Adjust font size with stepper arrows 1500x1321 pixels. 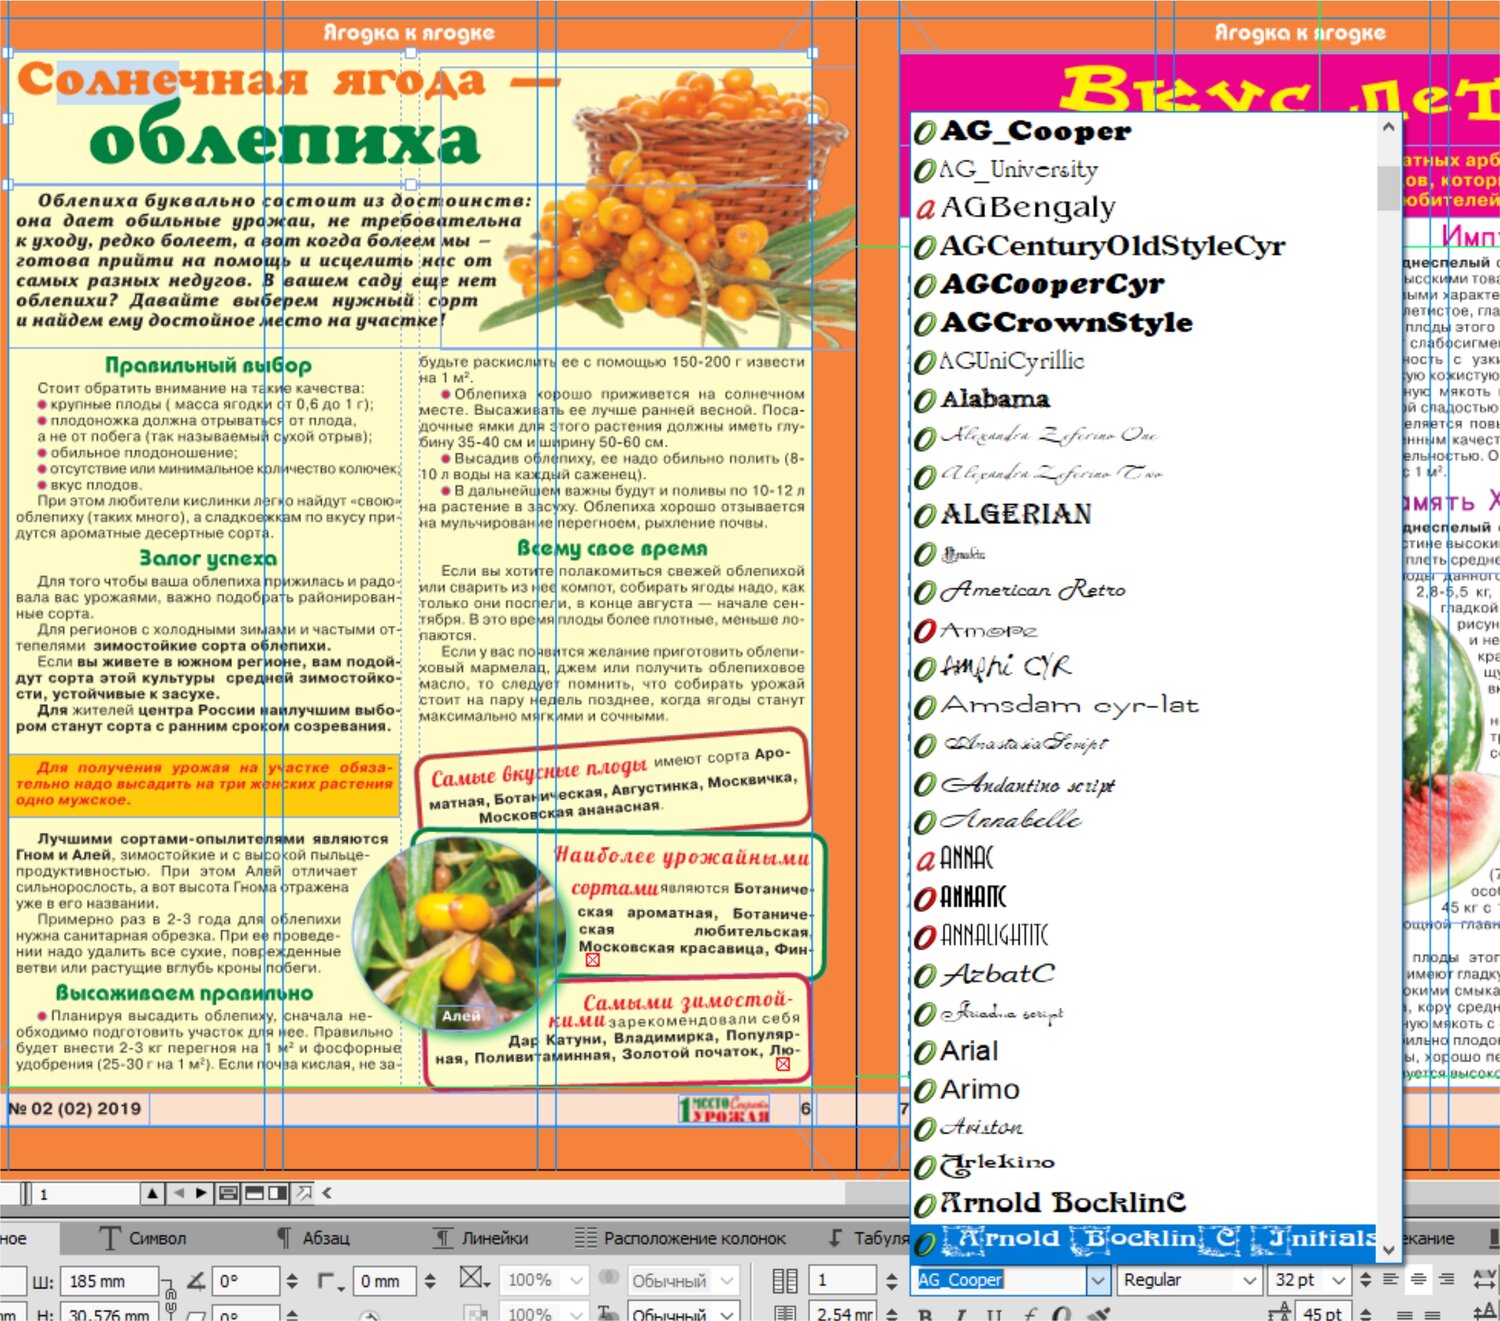coord(1364,1280)
